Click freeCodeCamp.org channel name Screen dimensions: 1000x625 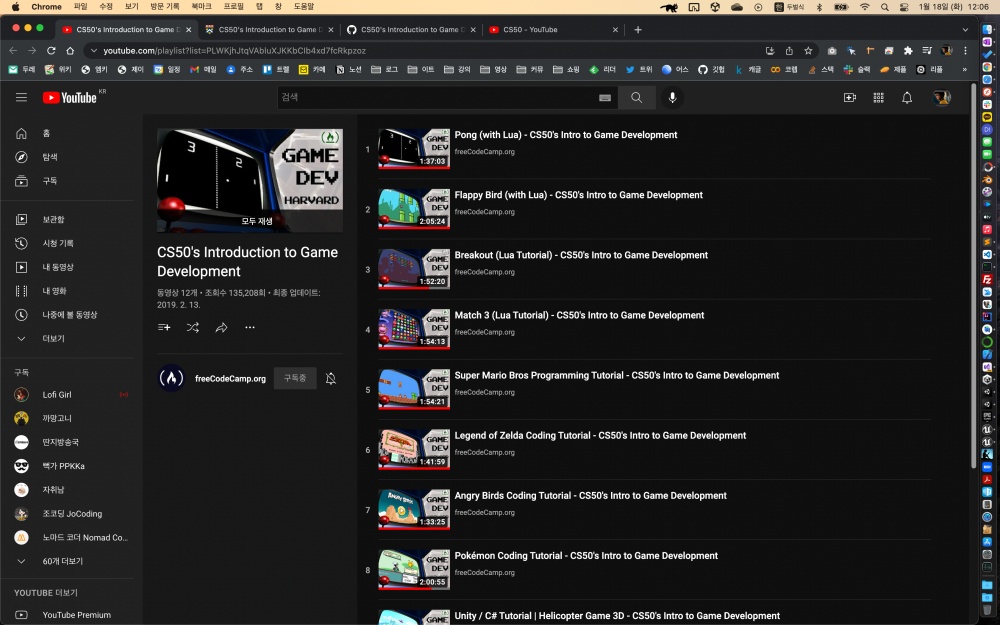[x=230, y=378]
